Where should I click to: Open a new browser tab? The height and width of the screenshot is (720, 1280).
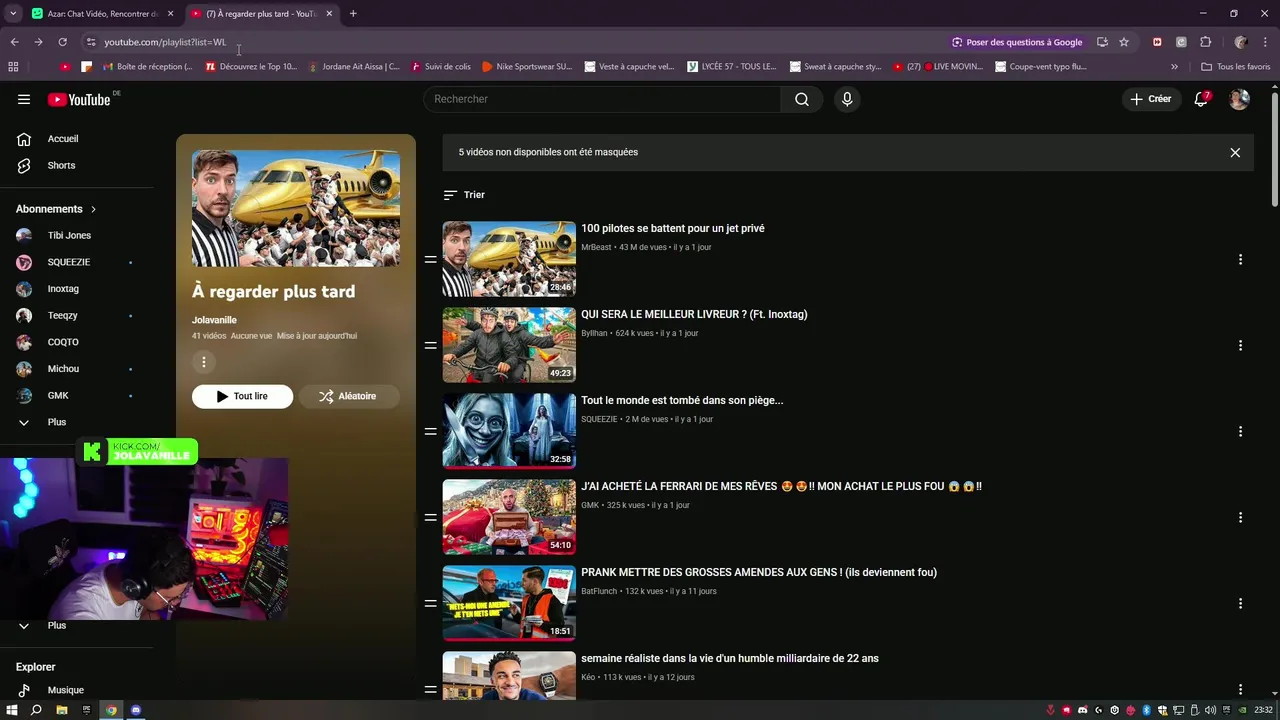[x=353, y=14]
